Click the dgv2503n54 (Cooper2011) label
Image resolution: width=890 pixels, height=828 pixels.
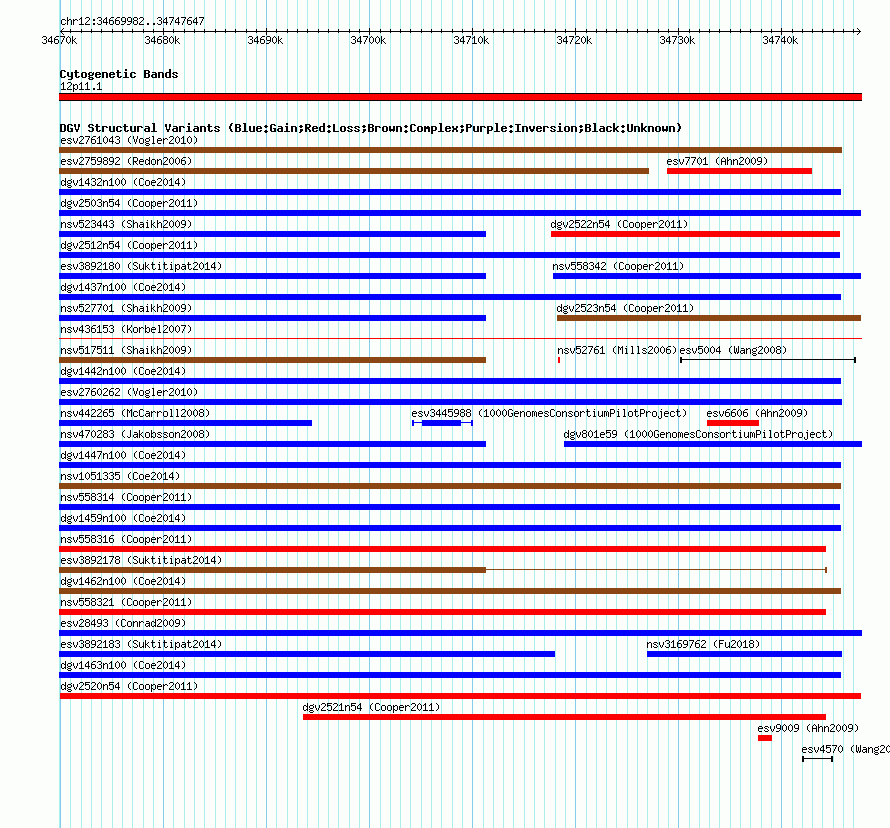point(129,203)
